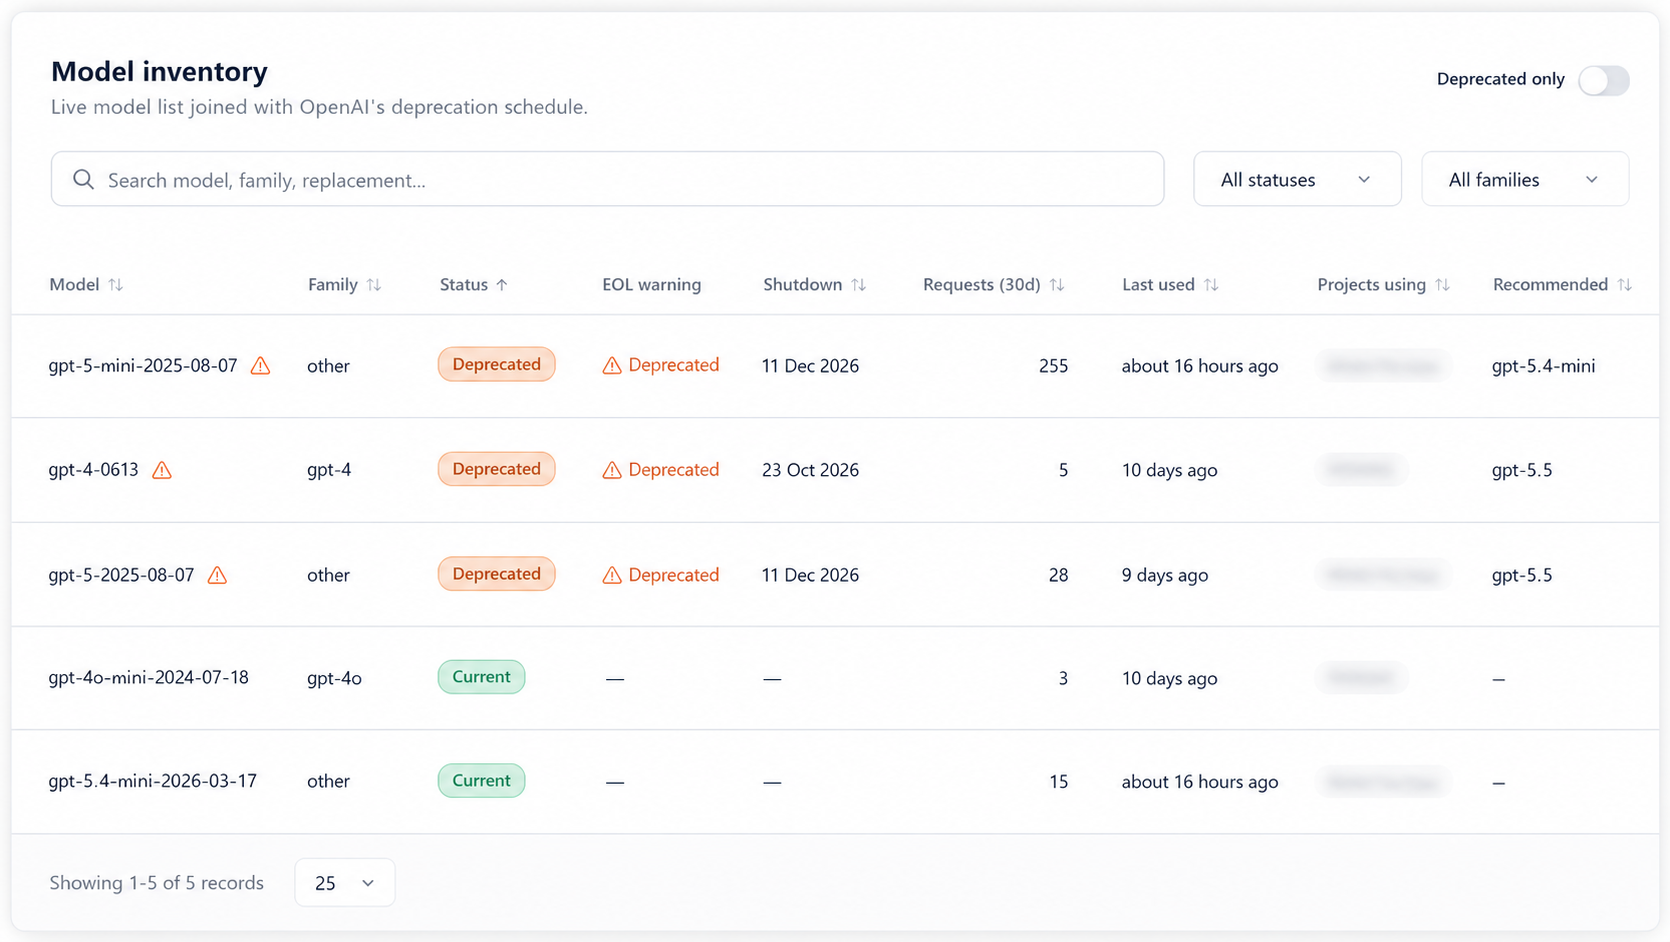Click family cell gpt-4
Screen dimensions: 1670x942
point(329,470)
